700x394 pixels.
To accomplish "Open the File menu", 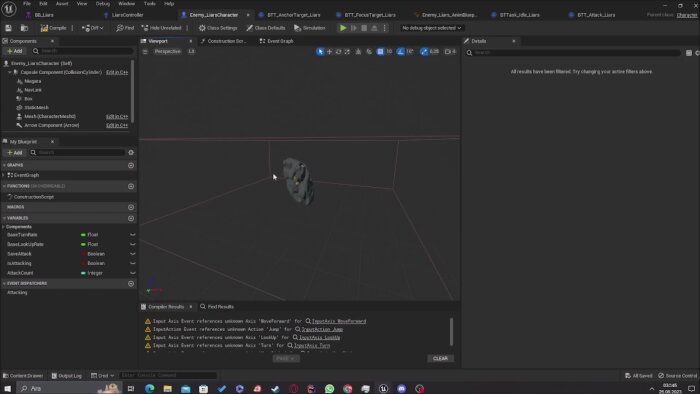I will pos(27,4).
